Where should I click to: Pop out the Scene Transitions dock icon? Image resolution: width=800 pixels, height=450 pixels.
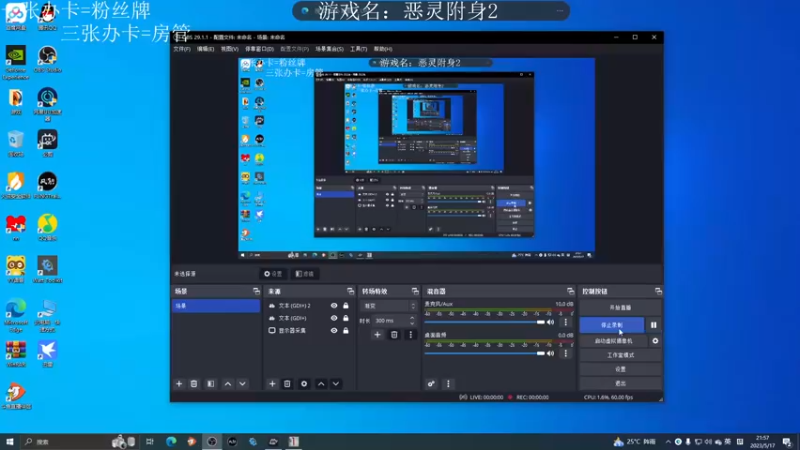(415, 291)
